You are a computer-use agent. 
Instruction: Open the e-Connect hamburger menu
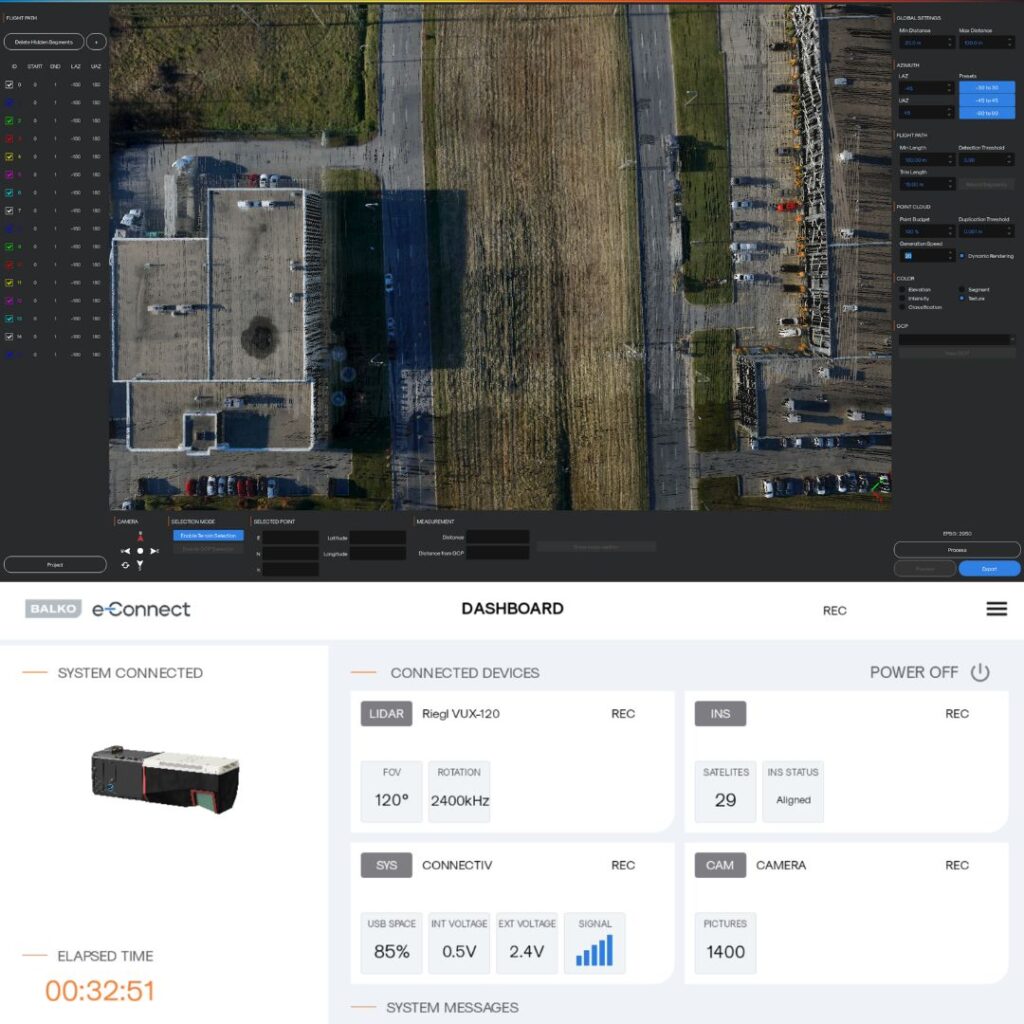click(x=996, y=609)
